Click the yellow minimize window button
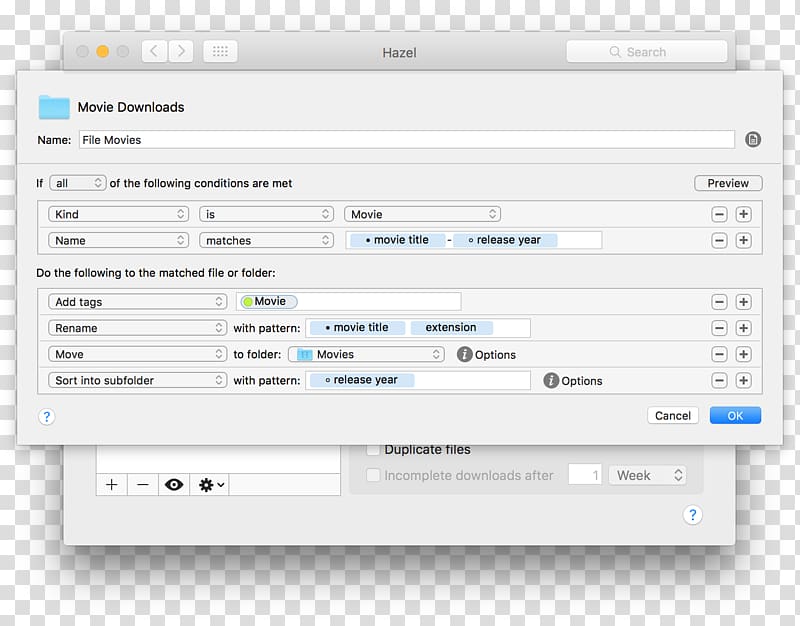The image size is (800, 626). (x=103, y=52)
